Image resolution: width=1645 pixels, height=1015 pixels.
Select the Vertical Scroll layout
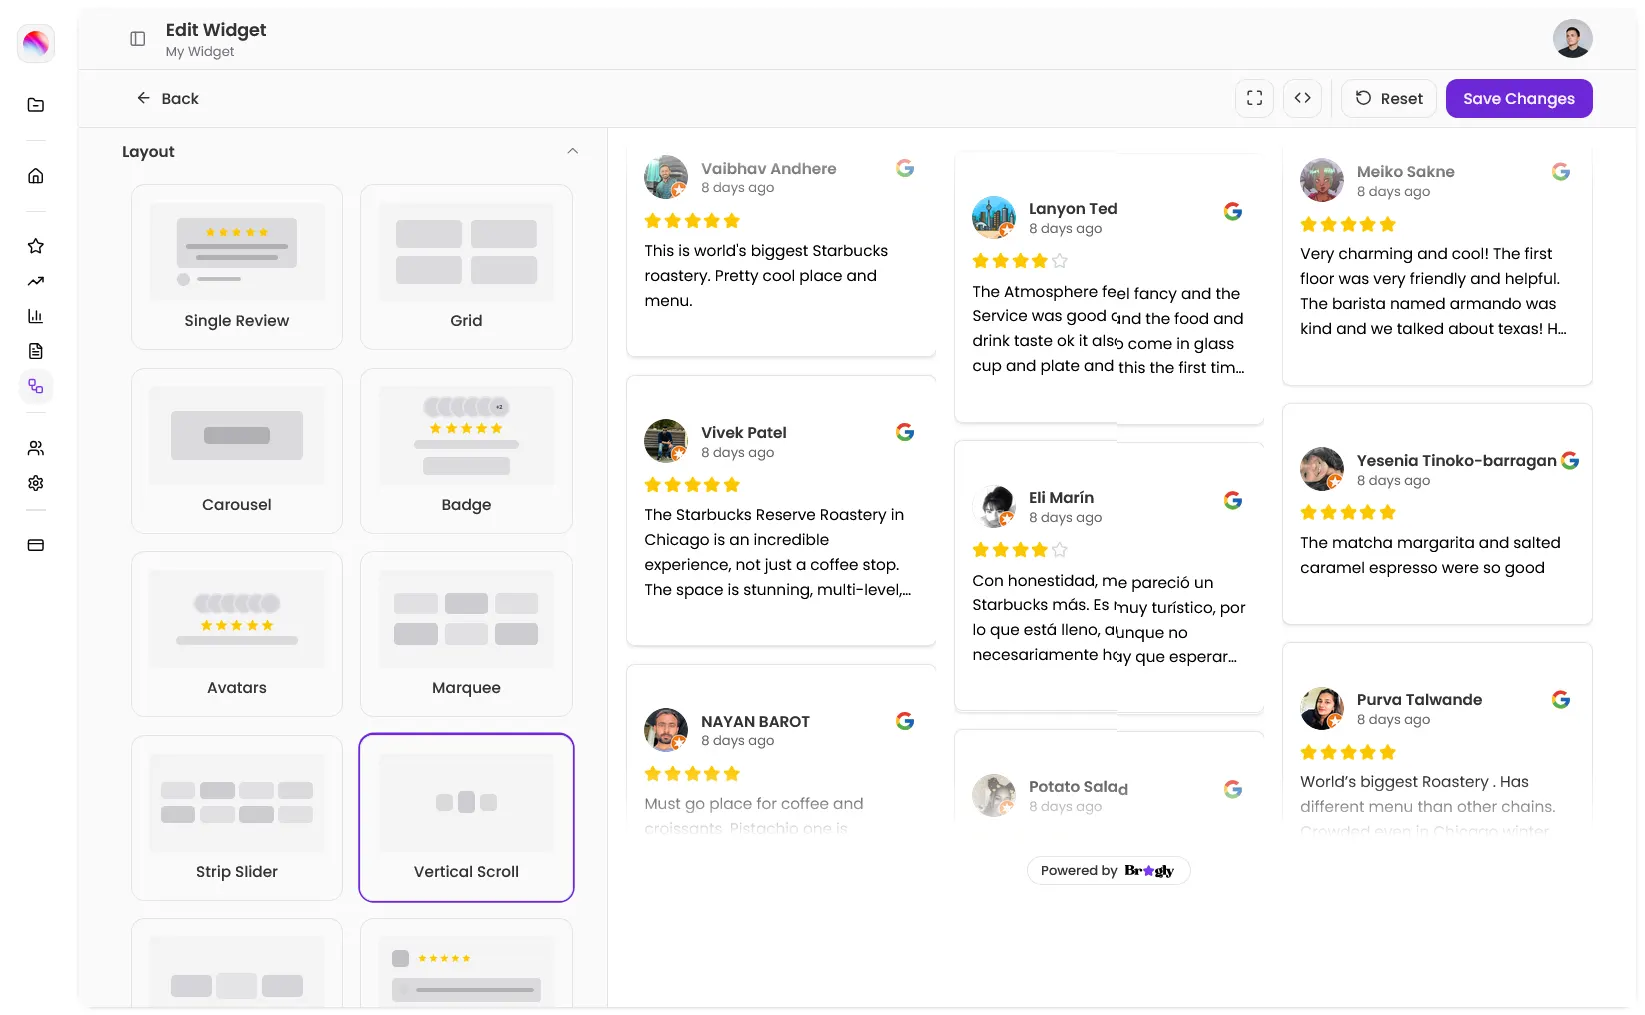466,818
